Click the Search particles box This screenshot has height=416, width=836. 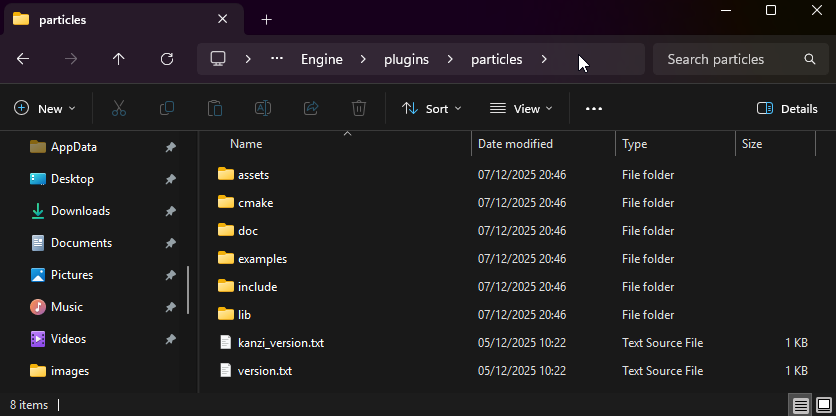[x=741, y=59]
